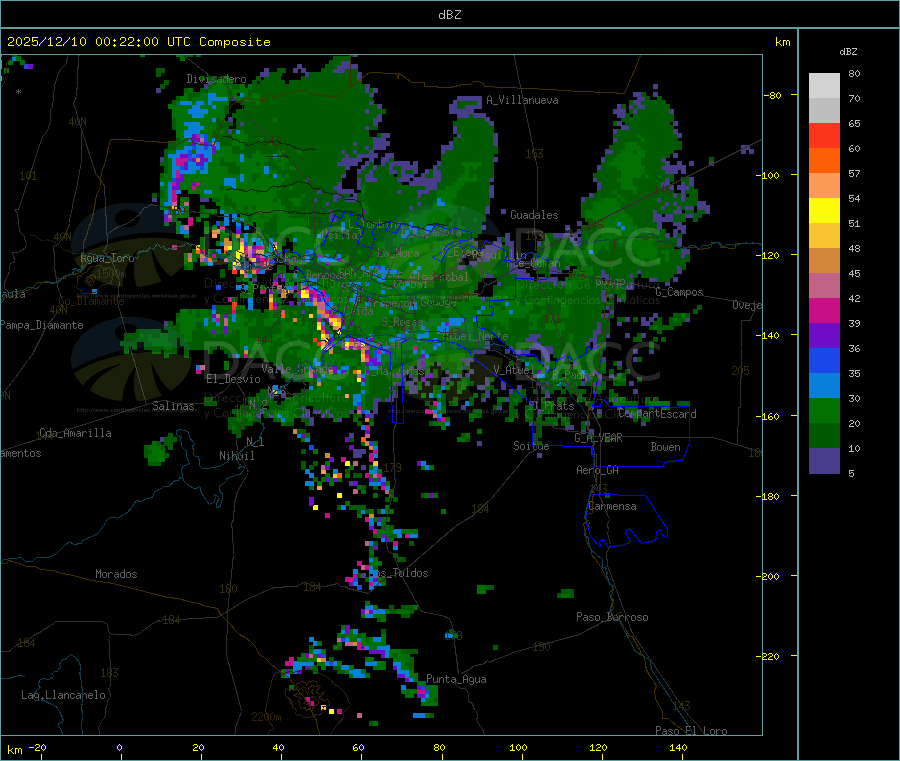Screen dimensions: 900x761
Task: Click the Valle_Grande label
Action: coord(298,368)
